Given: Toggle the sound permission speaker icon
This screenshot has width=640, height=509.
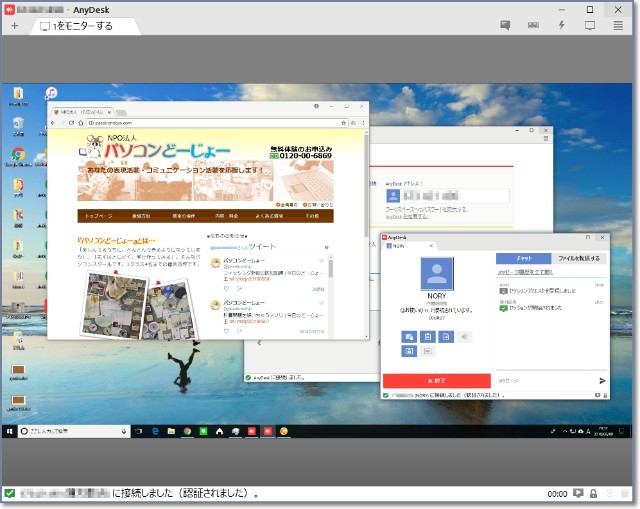Looking at the screenshot, I should 464,337.
